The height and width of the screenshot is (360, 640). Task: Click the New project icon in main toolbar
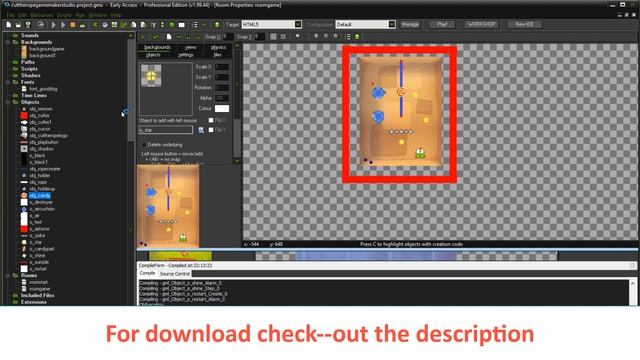(x=9, y=24)
